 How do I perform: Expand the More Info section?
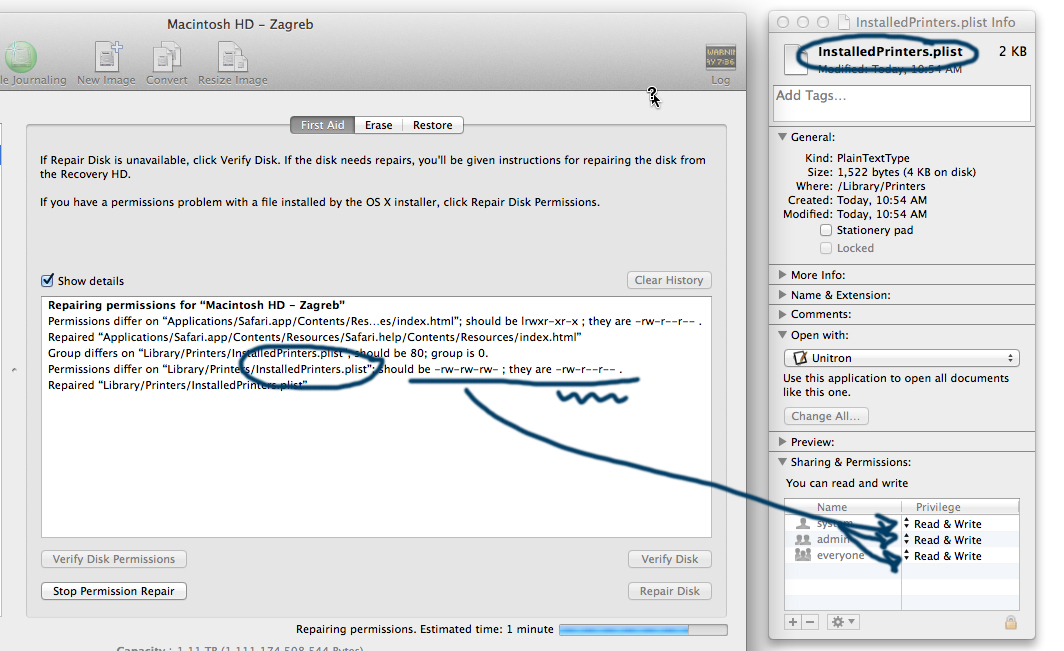[x=782, y=275]
